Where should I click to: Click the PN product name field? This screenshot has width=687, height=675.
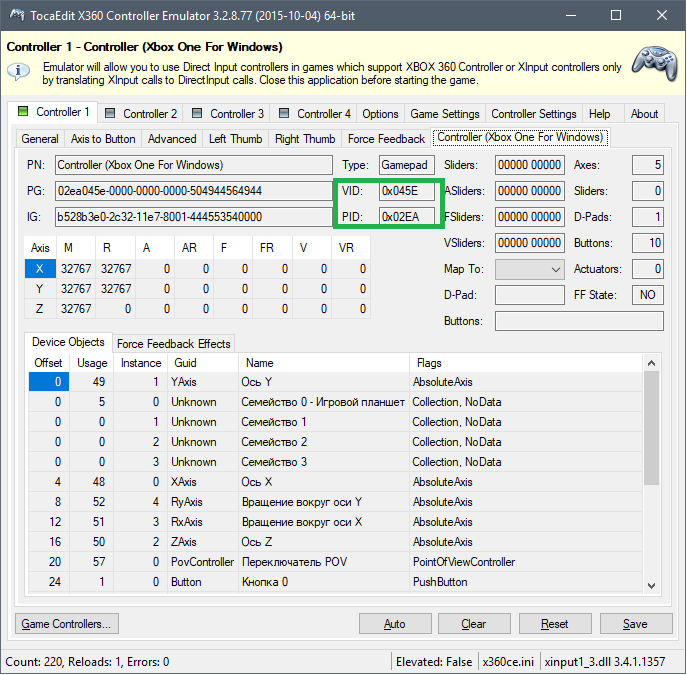click(194, 165)
